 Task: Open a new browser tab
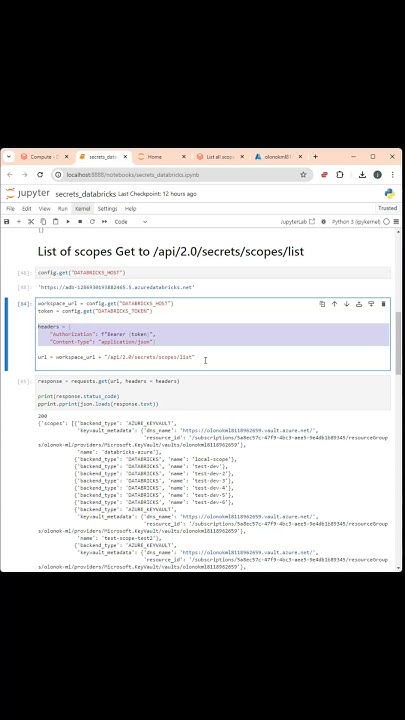[x=315, y=157]
